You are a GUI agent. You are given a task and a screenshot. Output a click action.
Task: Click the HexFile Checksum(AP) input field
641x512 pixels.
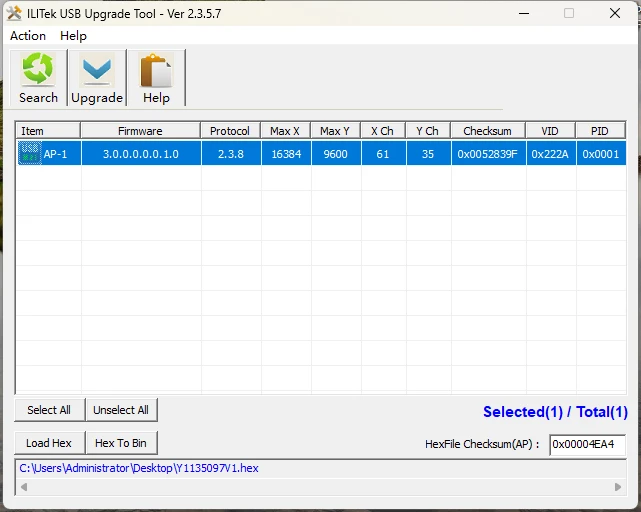click(x=587, y=445)
